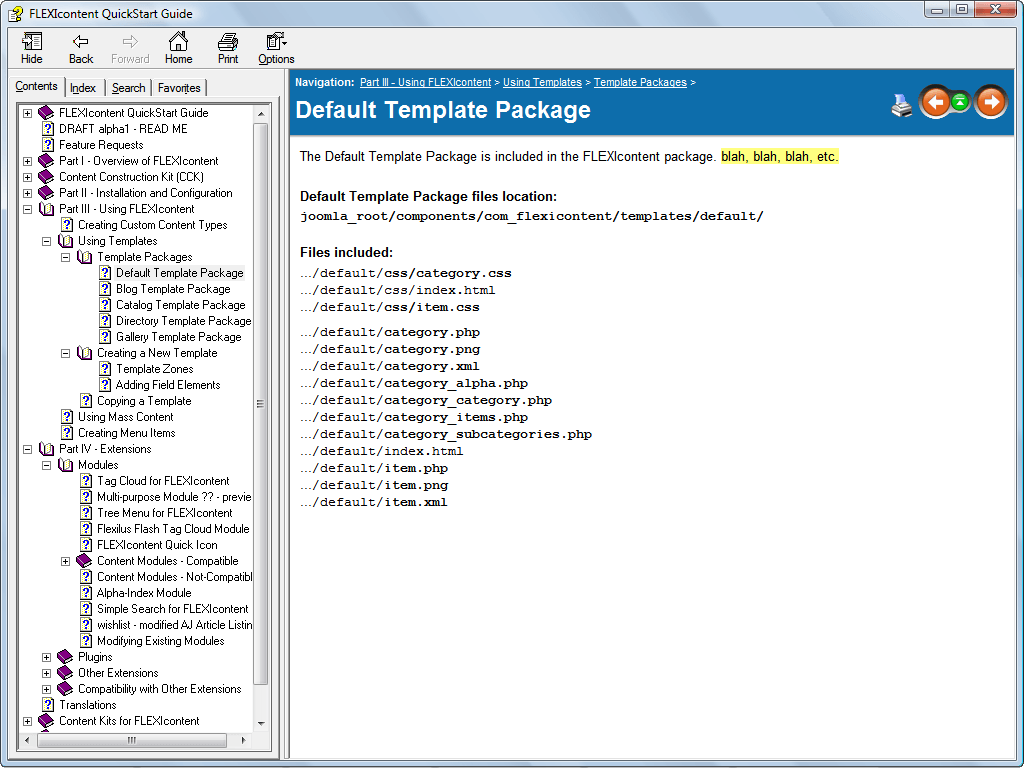Click book icon beside Plugins
This screenshot has width=1024, height=768.
click(x=65, y=657)
